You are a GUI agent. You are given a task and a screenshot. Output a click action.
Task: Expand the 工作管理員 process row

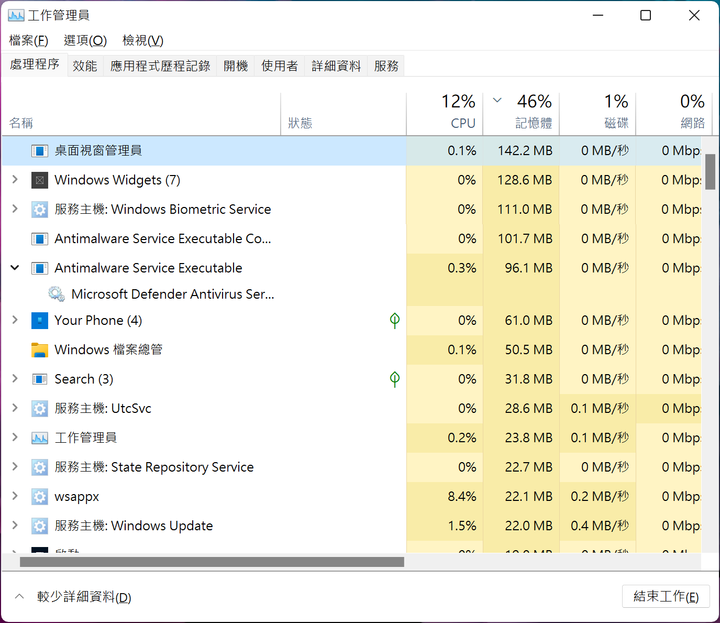[x=15, y=438]
